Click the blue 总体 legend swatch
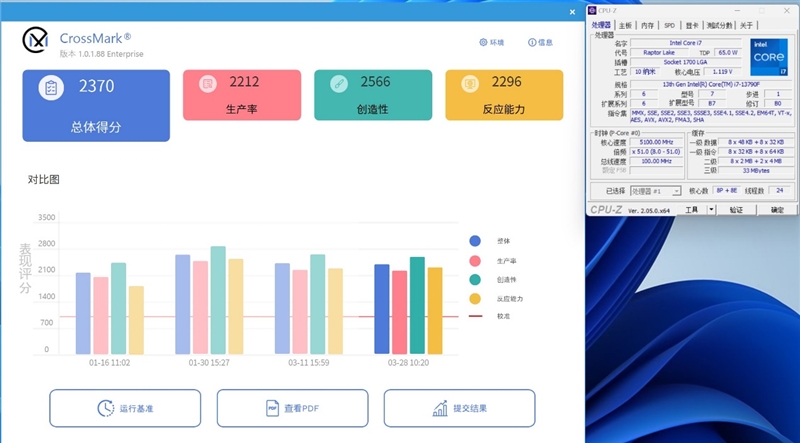800x443 pixels. point(475,241)
